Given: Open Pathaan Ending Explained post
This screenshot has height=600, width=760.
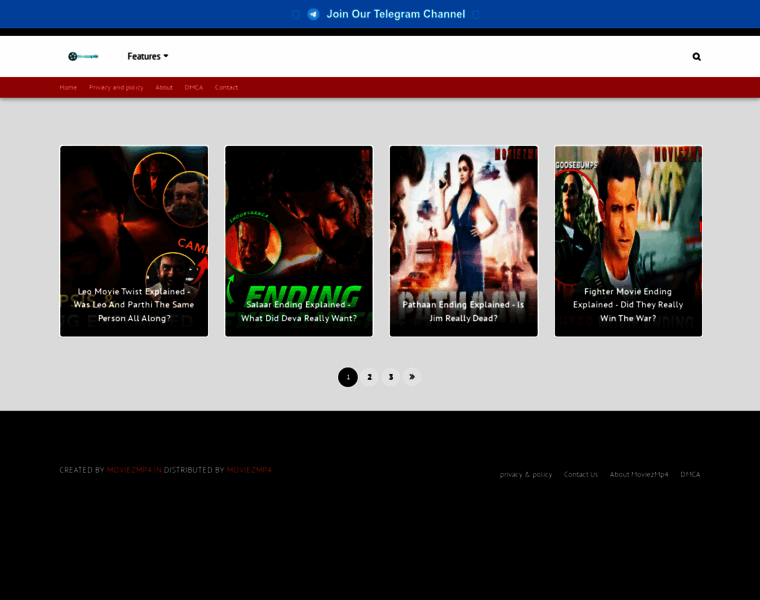Looking at the screenshot, I should (x=464, y=241).
